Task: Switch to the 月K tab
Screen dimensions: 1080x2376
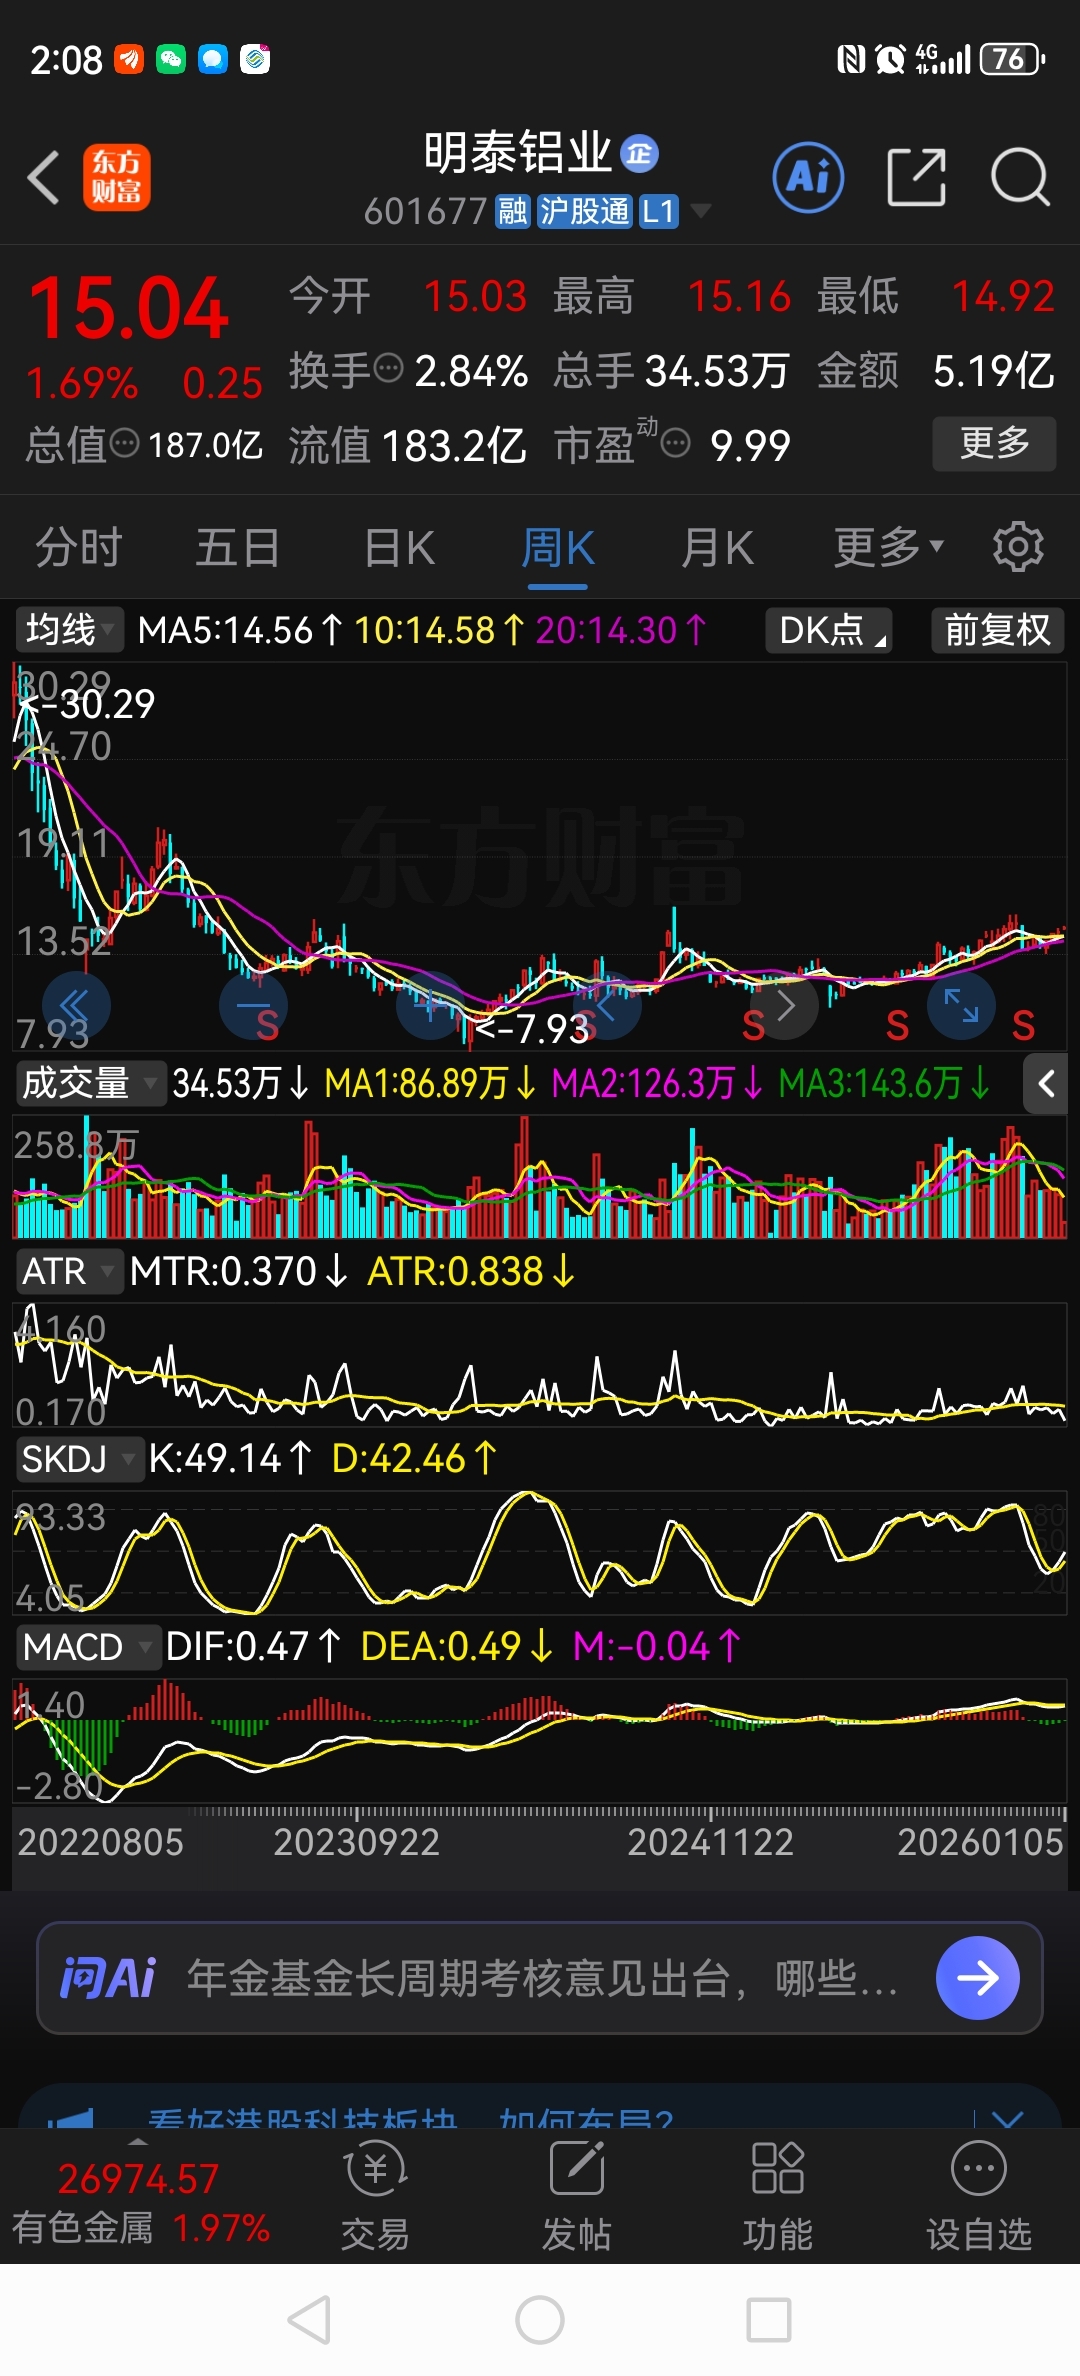Action: pos(717,548)
